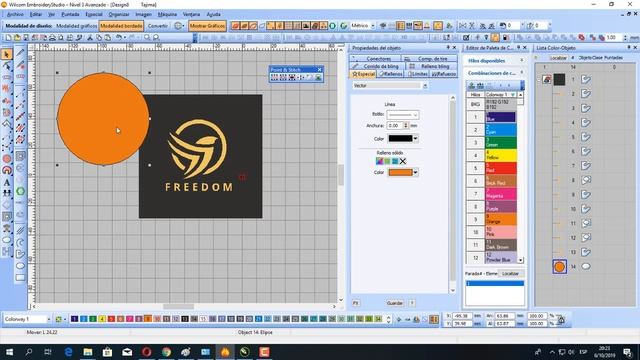
Task: Switch to the Rellenos tab
Action: (x=391, y=74)
